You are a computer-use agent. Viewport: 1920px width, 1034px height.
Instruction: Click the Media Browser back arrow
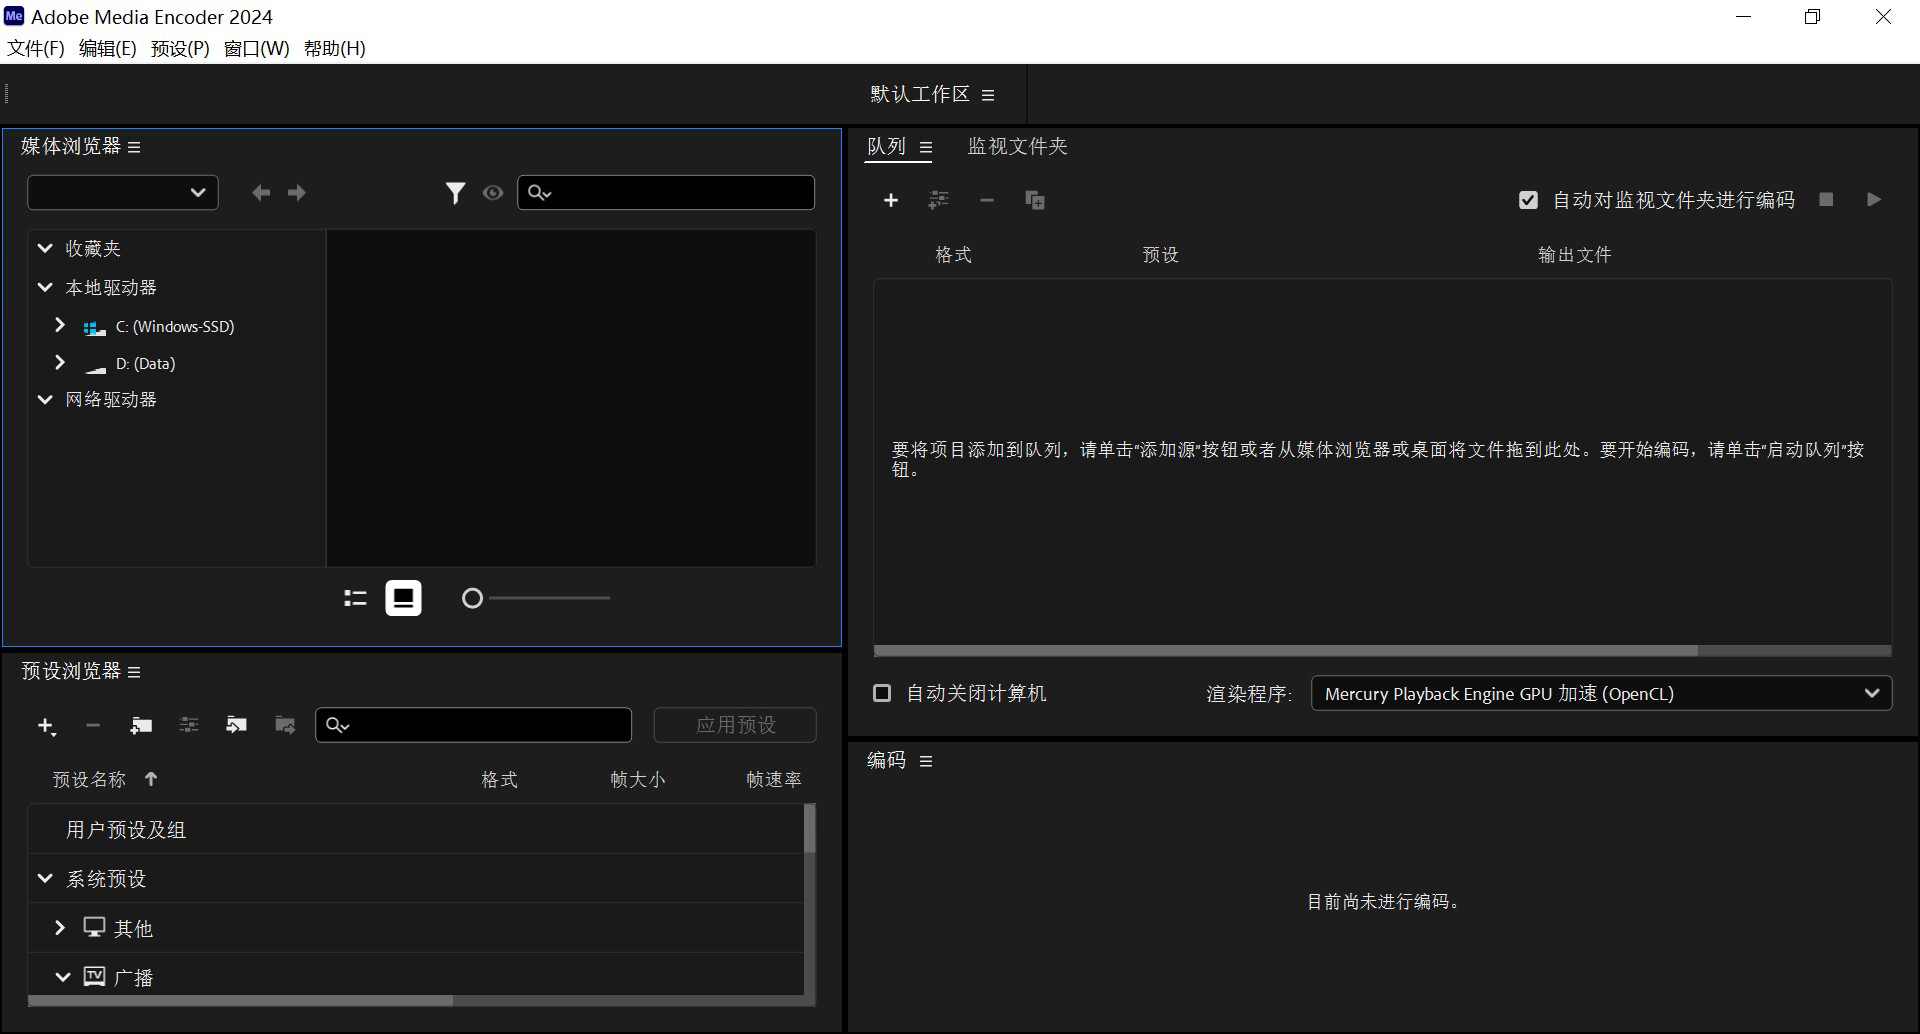point(261,193)
